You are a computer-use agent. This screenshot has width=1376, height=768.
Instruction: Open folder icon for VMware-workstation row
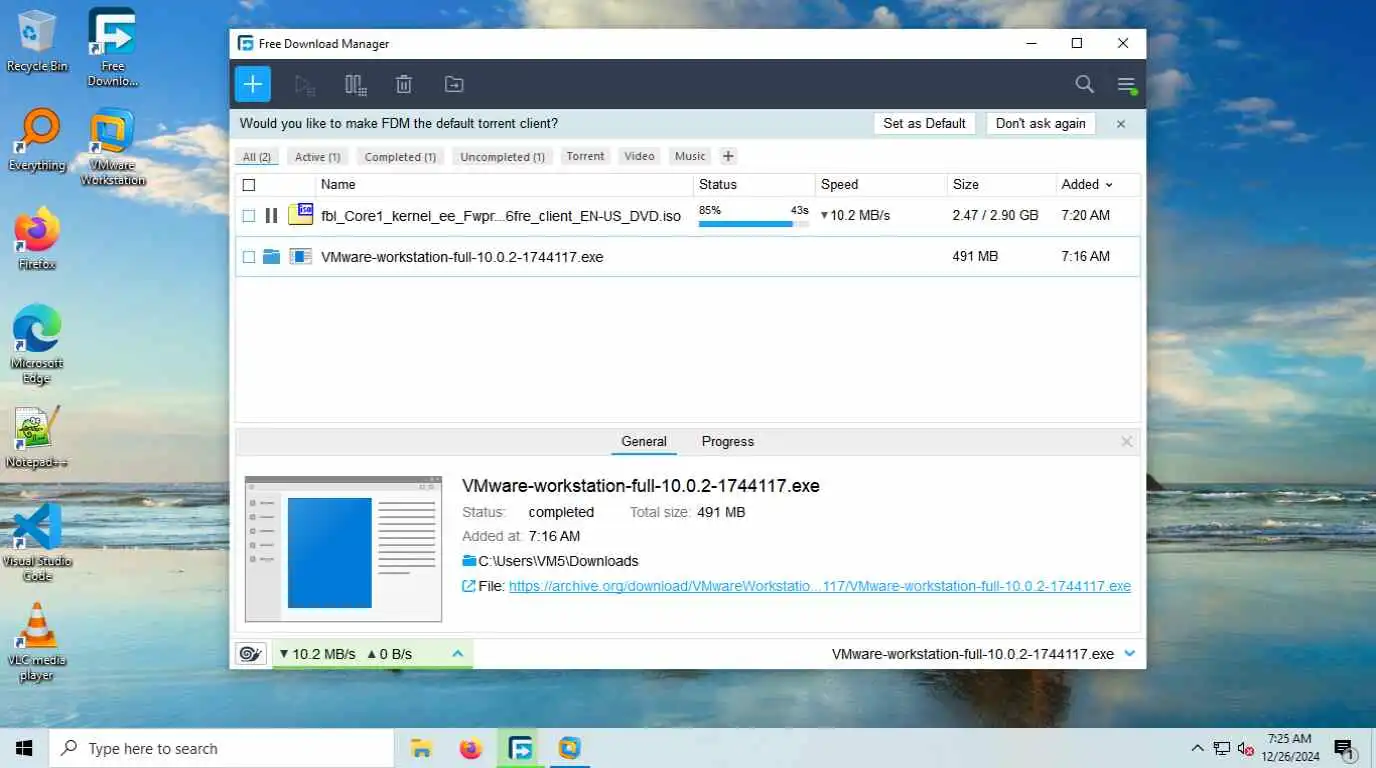(271, 257)
